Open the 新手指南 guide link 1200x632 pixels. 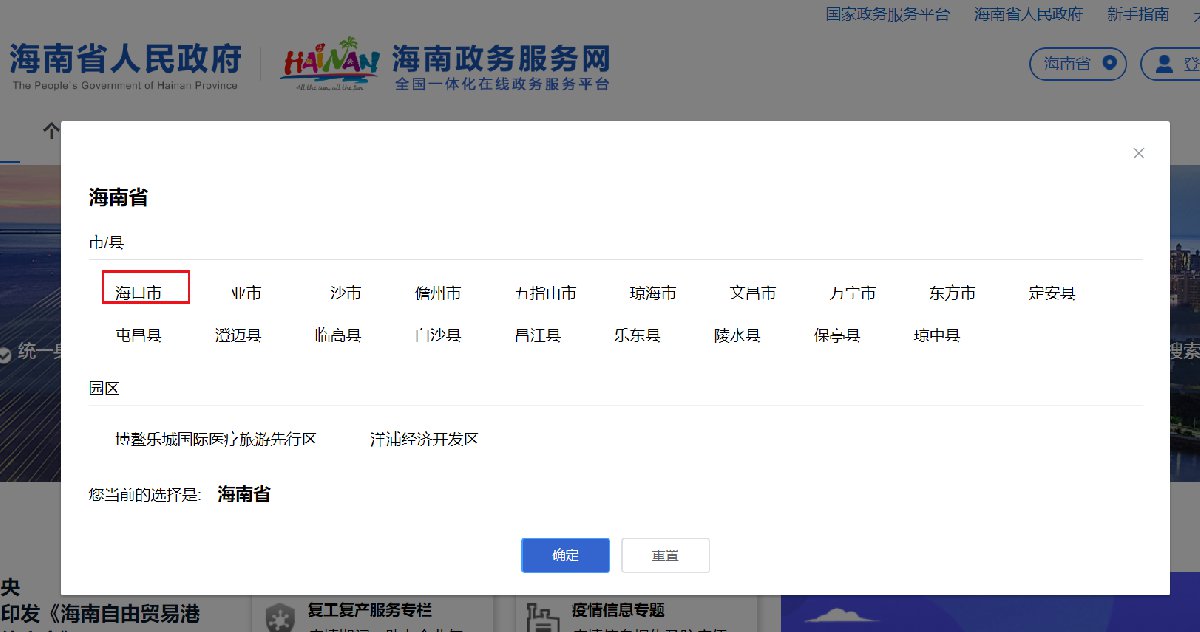[x=1138, y=14]
